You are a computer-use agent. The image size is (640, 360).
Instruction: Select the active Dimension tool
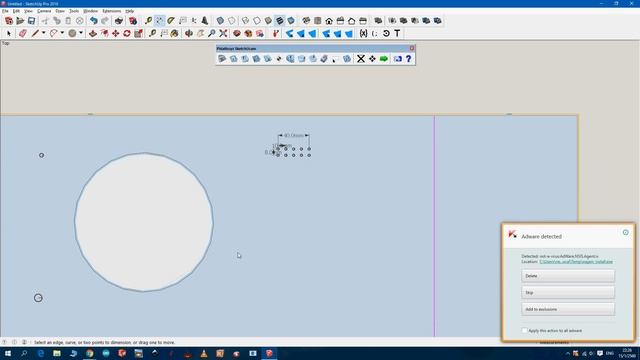pyautogui.click(x=160, y=21)
